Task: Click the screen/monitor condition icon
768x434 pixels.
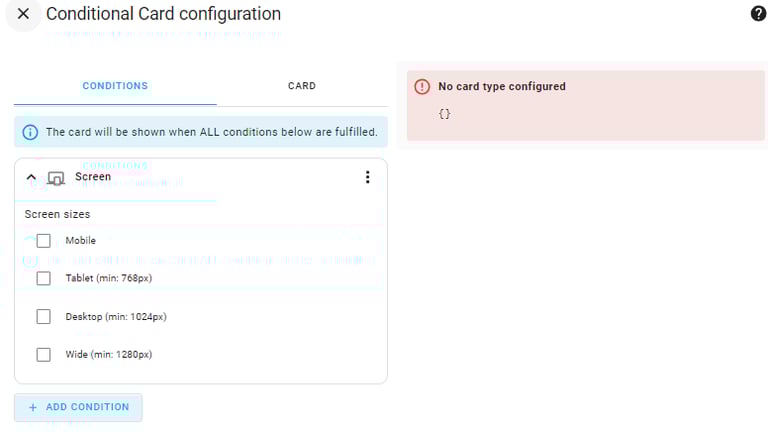Action: (x=56, y=178)
